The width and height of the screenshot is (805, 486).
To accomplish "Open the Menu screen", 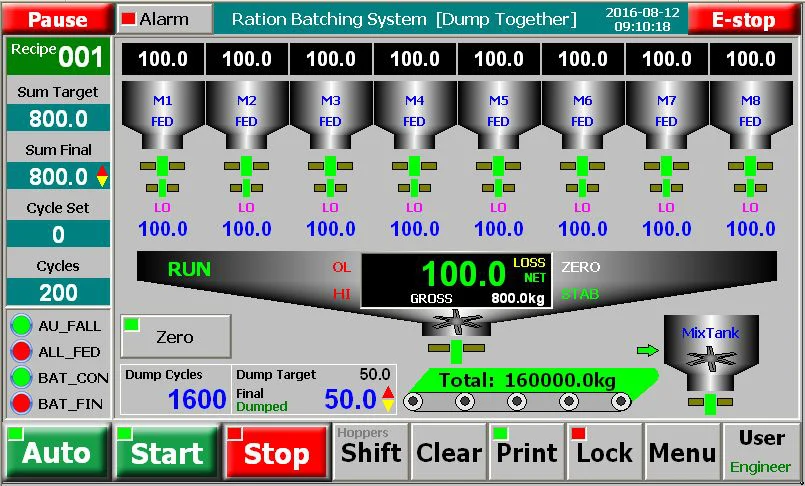I will click(x=682, y=453).
